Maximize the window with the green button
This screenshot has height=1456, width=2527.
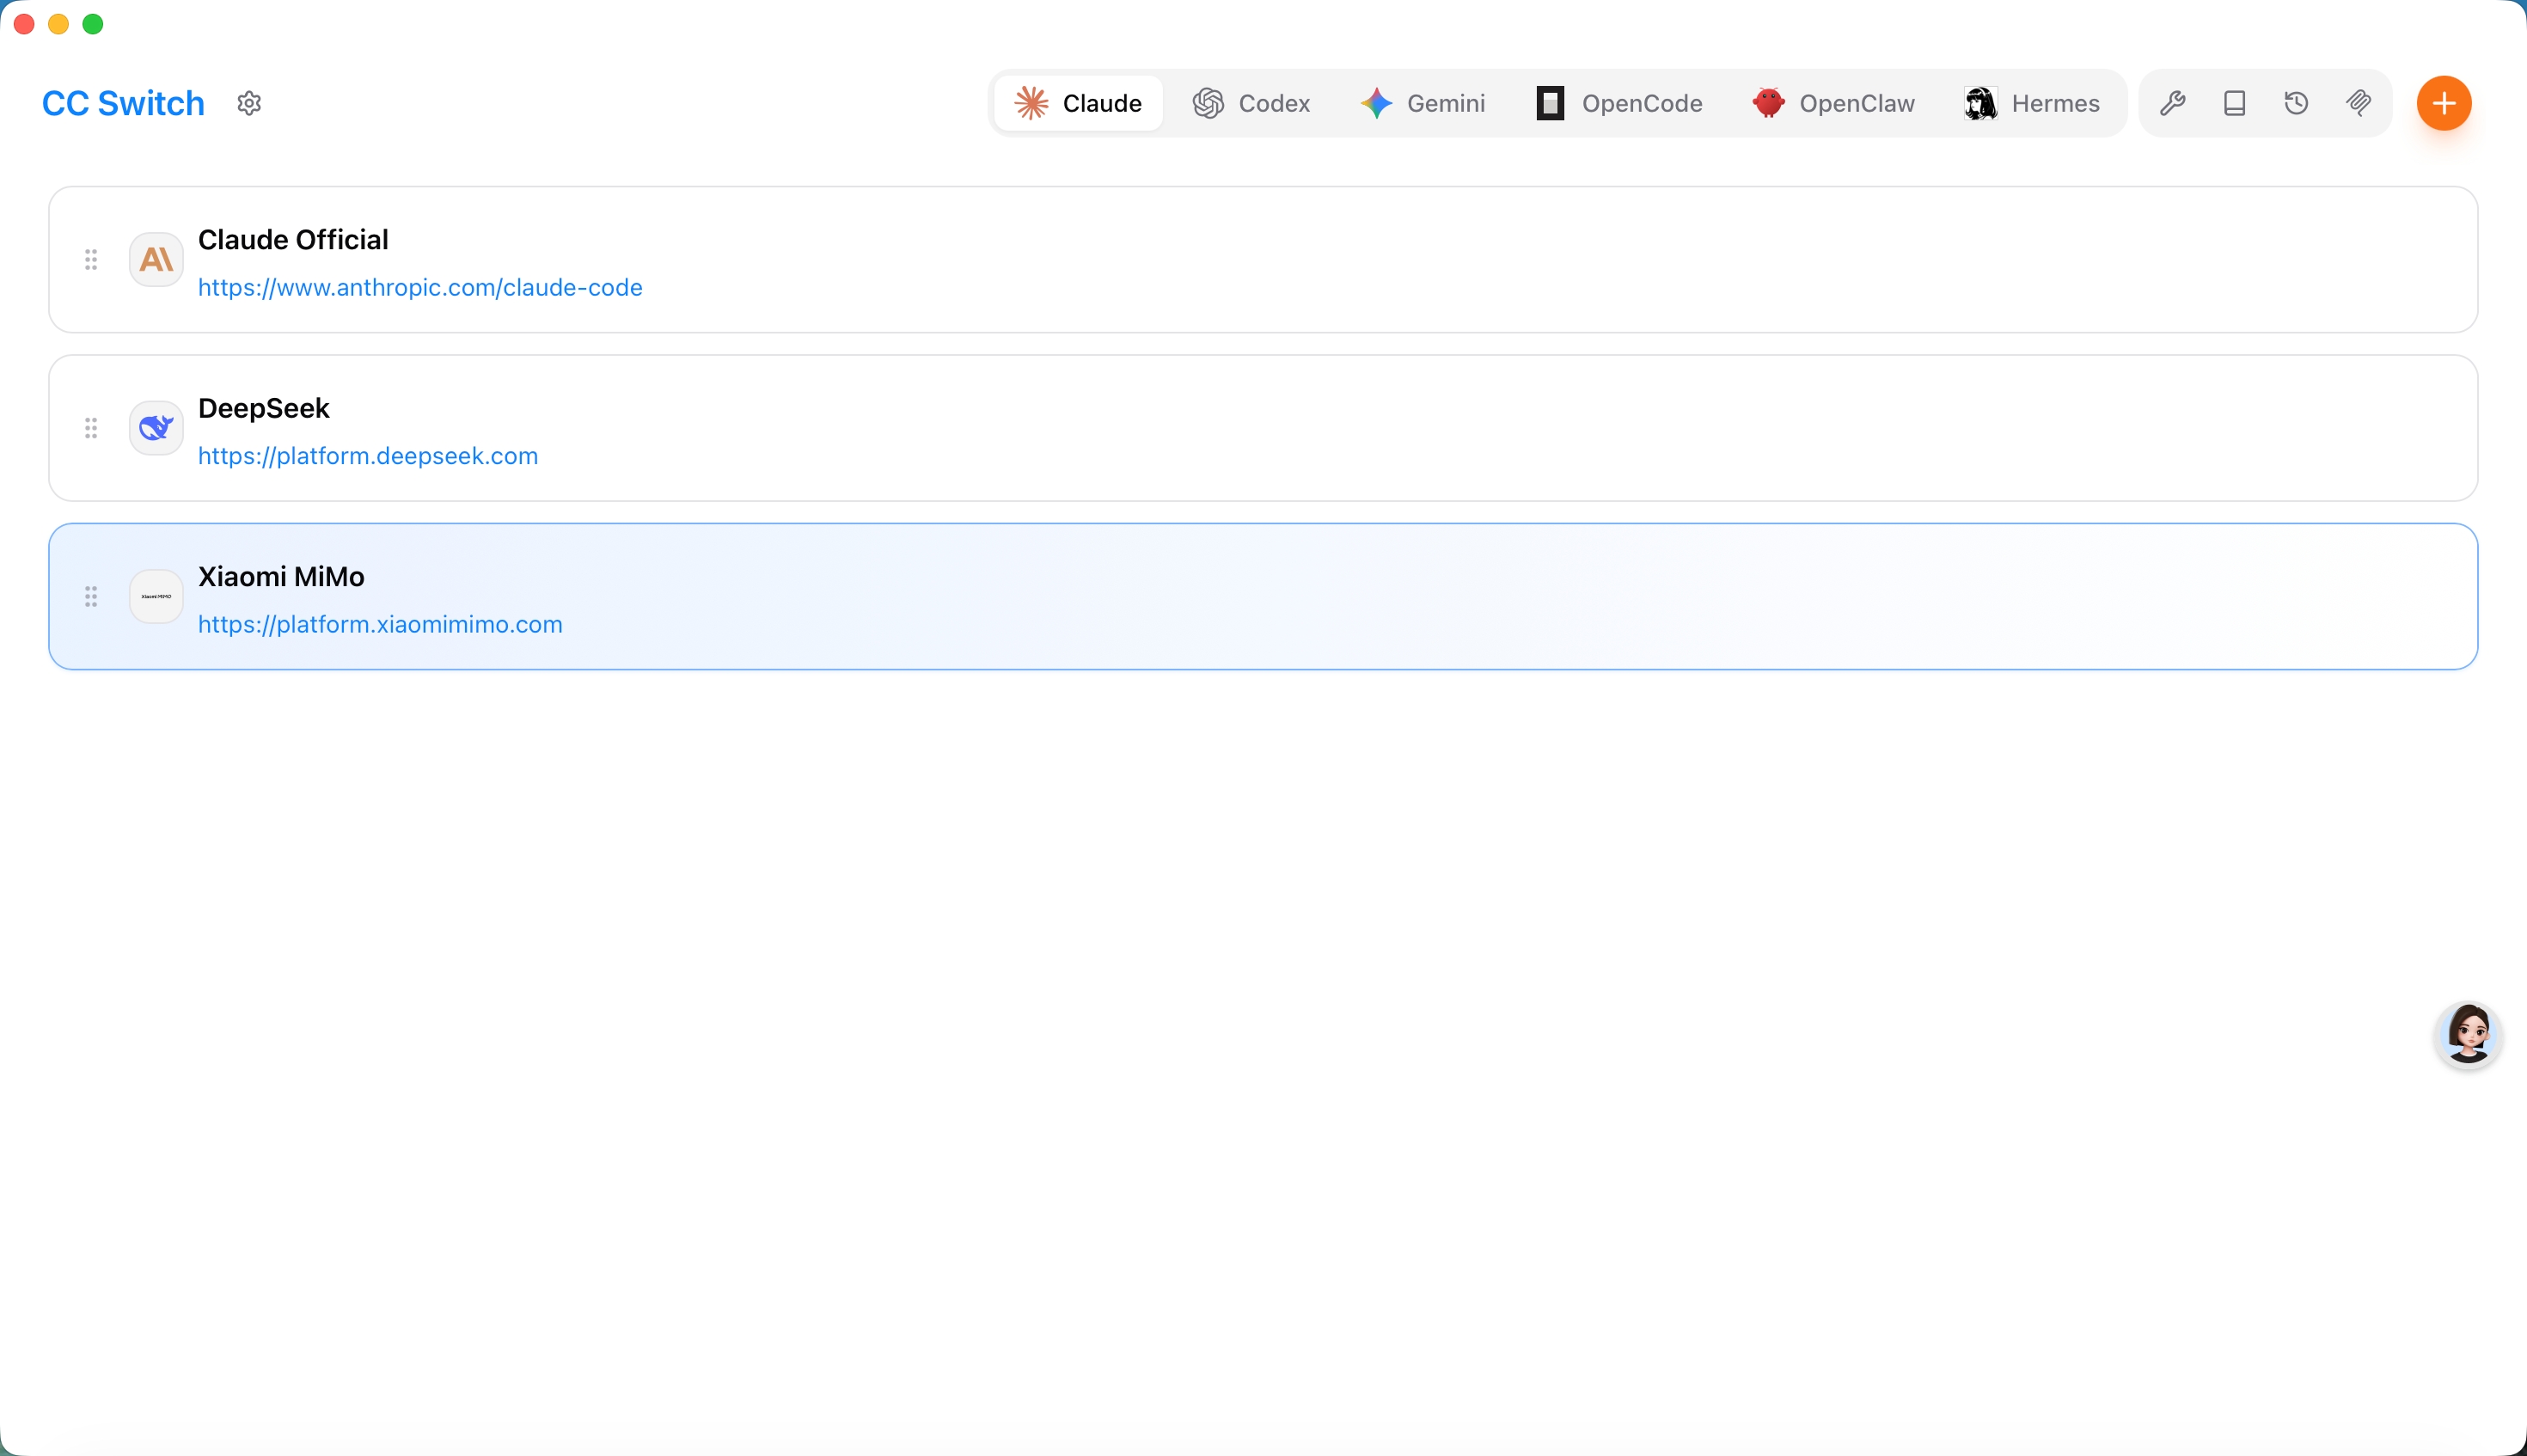coord(93,24)
